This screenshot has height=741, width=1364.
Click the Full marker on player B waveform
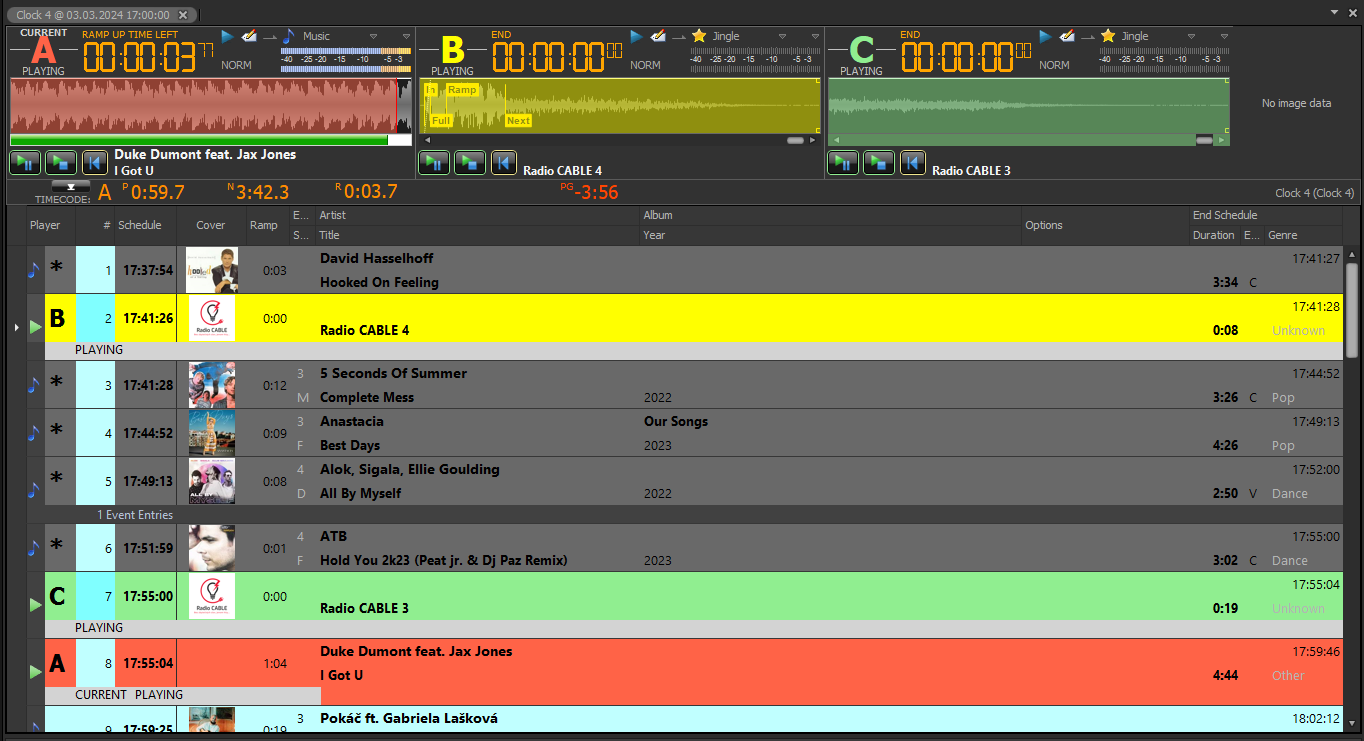click(x=441, y=121)
